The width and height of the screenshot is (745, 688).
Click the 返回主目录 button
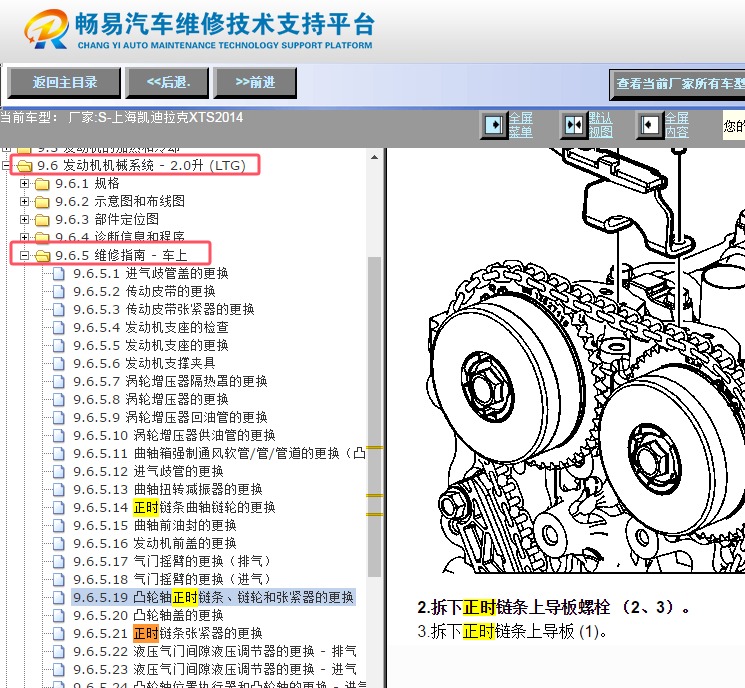64,83
